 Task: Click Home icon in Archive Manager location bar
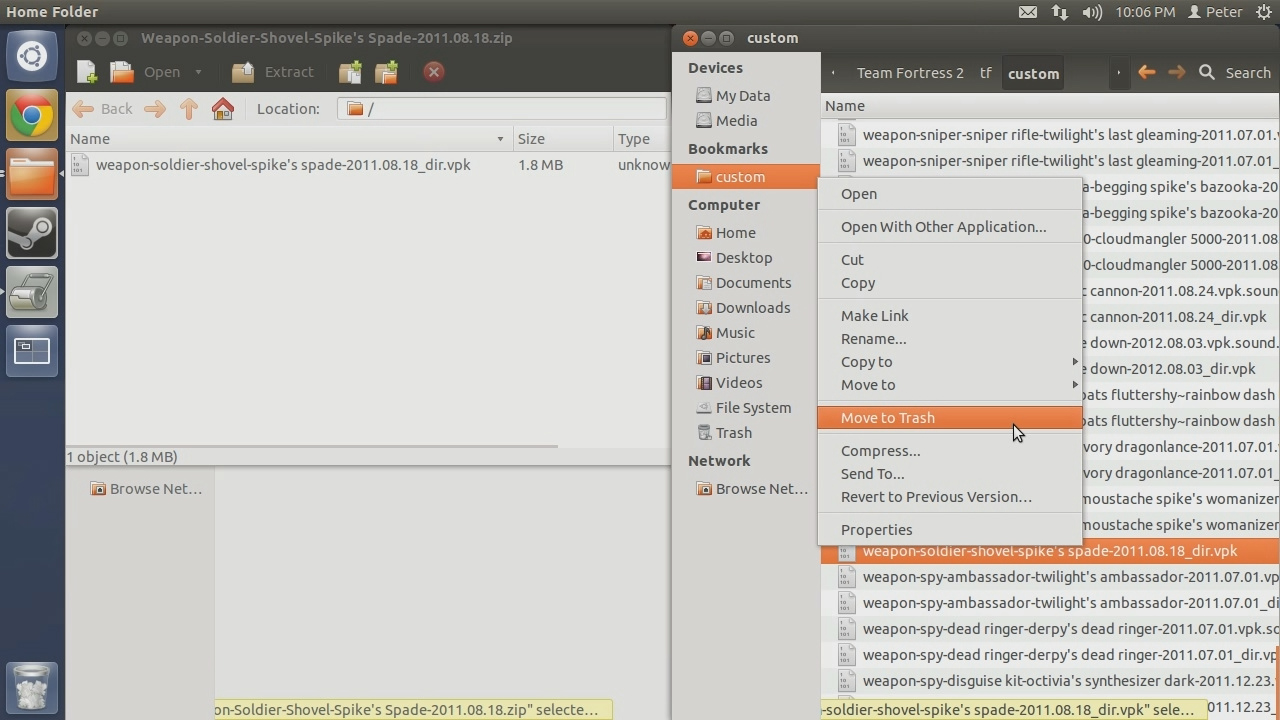click(x=223, y=109)
